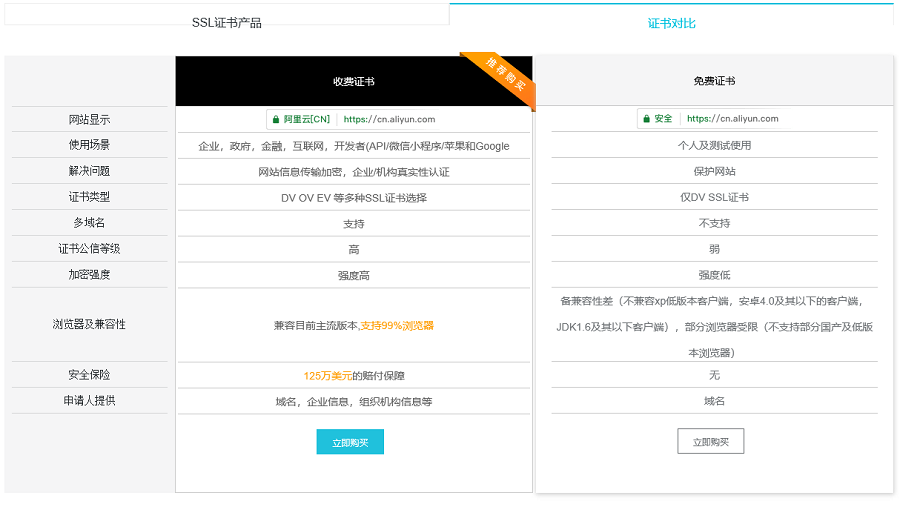The image size is (900, 527).
Task: Click the 免费证书 column header
Action: [714, 81]
